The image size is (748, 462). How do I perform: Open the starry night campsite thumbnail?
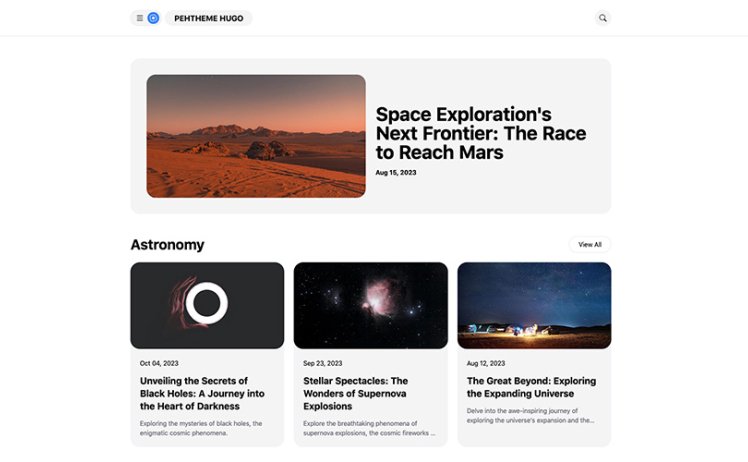coord(534,305)
